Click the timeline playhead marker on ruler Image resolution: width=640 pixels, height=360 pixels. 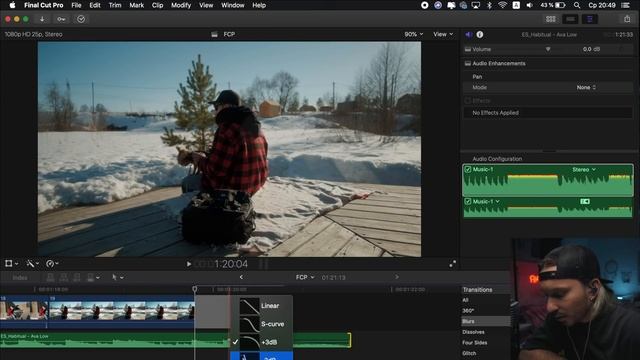pyautogui.click(x=195, y=289)
